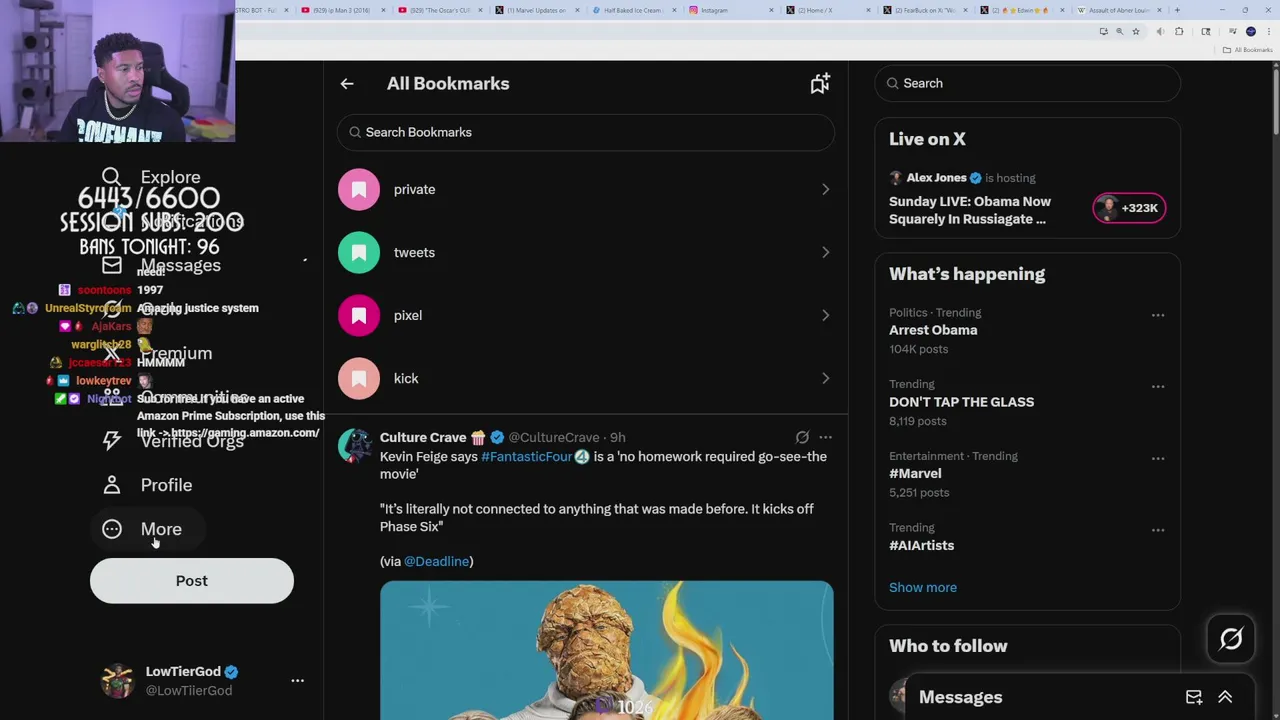The width and height of the screenshot is (1280, 720).
Task: Open the #FantasticFour hashtag link
Action: click(x=527, y=456)
